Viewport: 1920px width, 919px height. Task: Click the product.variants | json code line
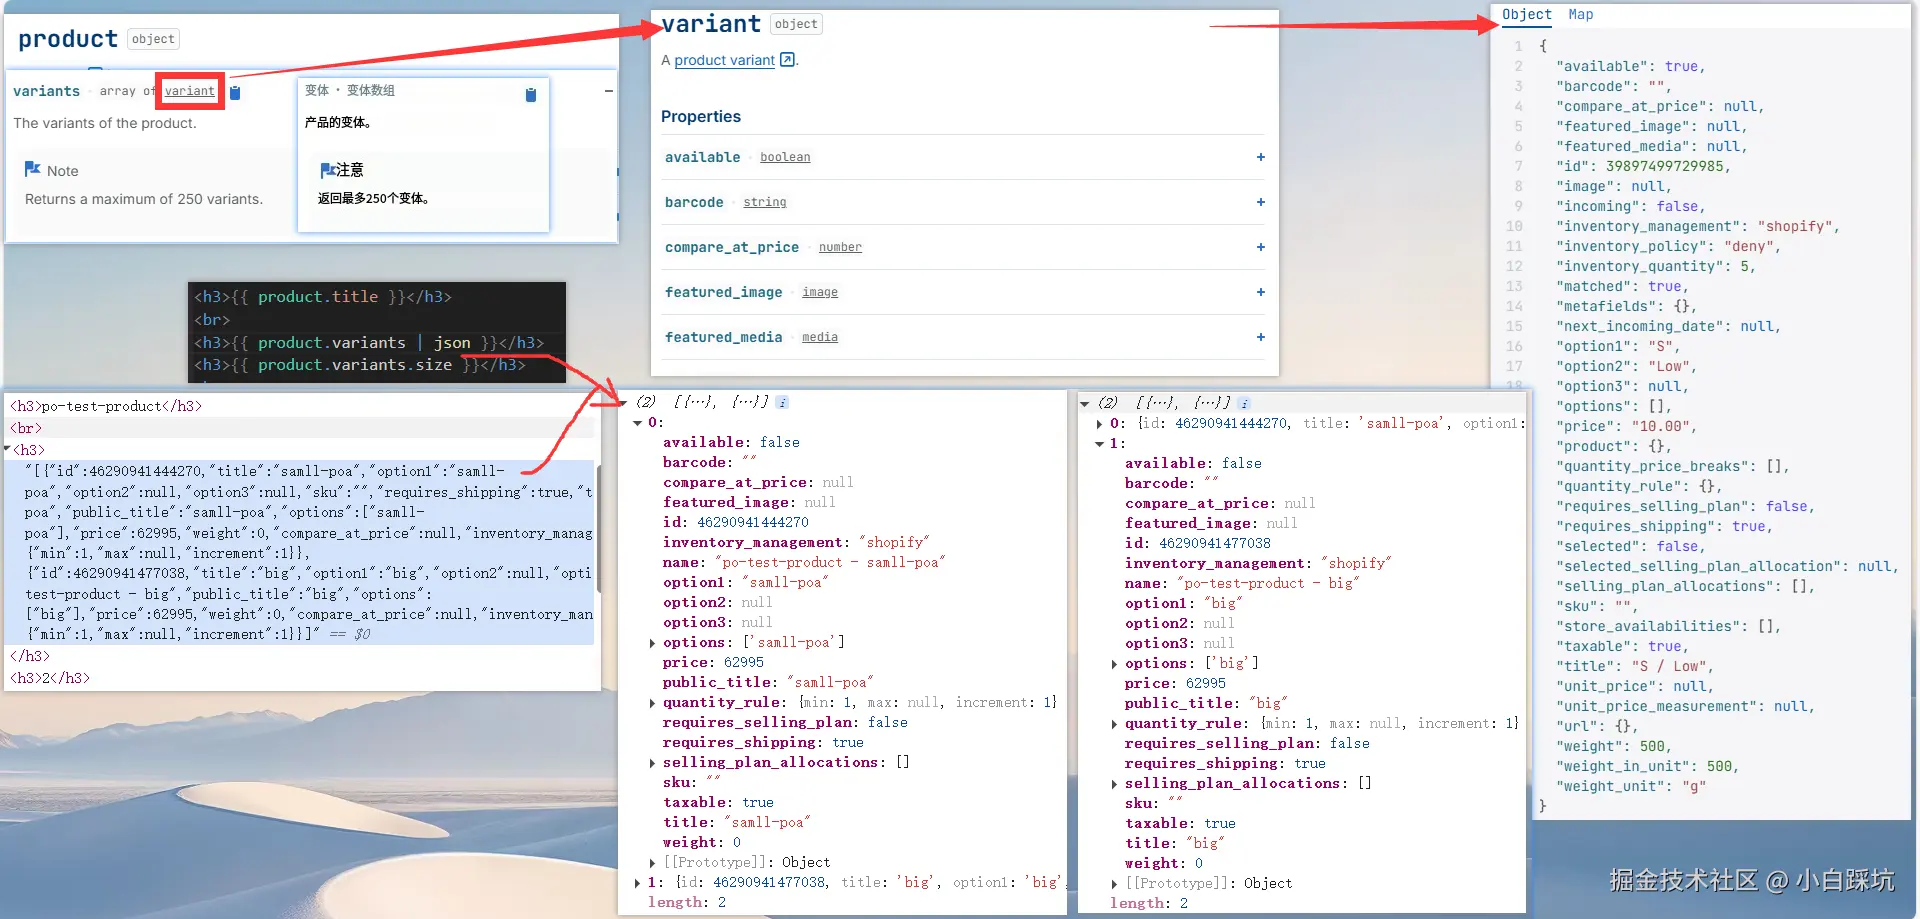369,343
